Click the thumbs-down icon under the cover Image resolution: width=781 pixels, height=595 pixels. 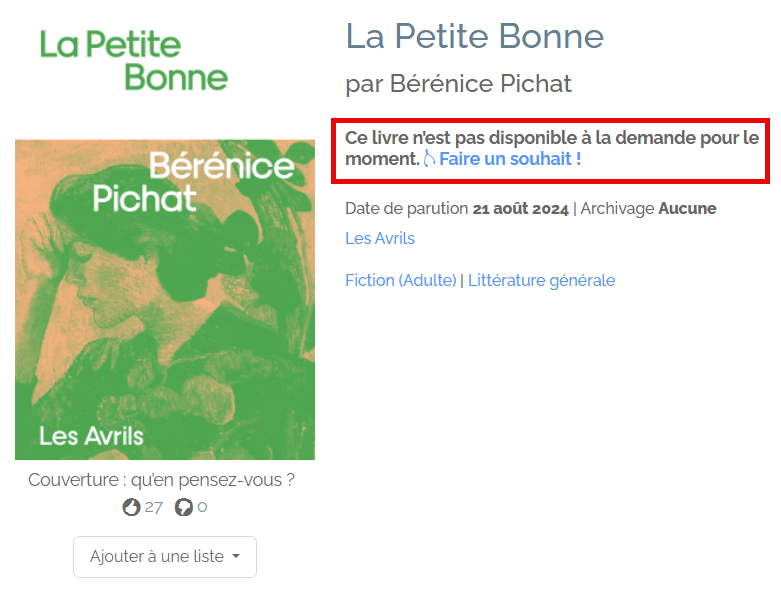tap(183, 507)
